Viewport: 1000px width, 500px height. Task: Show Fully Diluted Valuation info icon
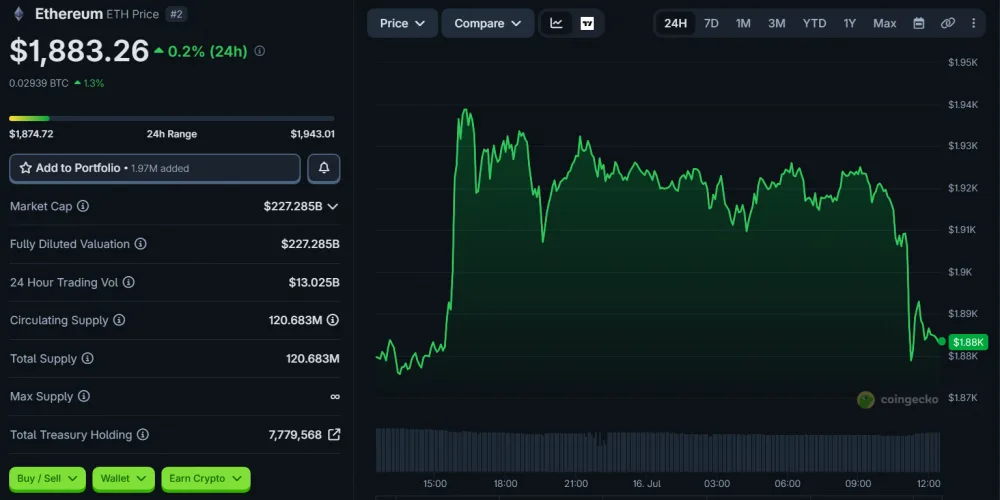click(x=140, y=244)
